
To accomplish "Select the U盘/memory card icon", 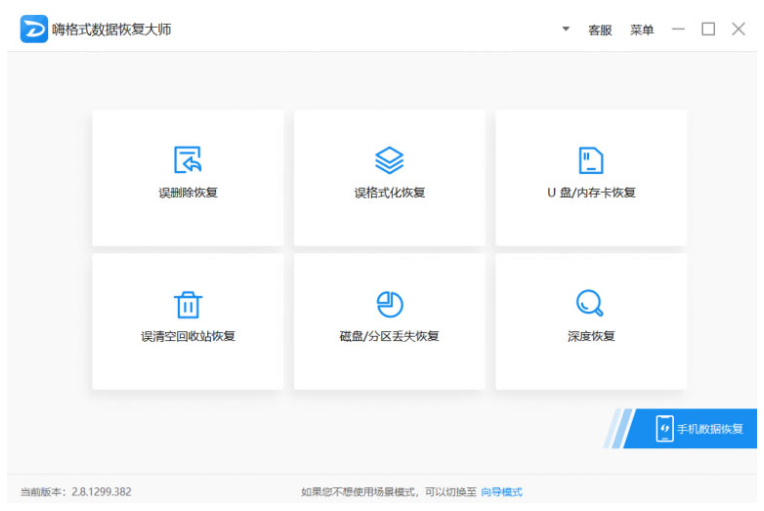I will tap(591, 160).
